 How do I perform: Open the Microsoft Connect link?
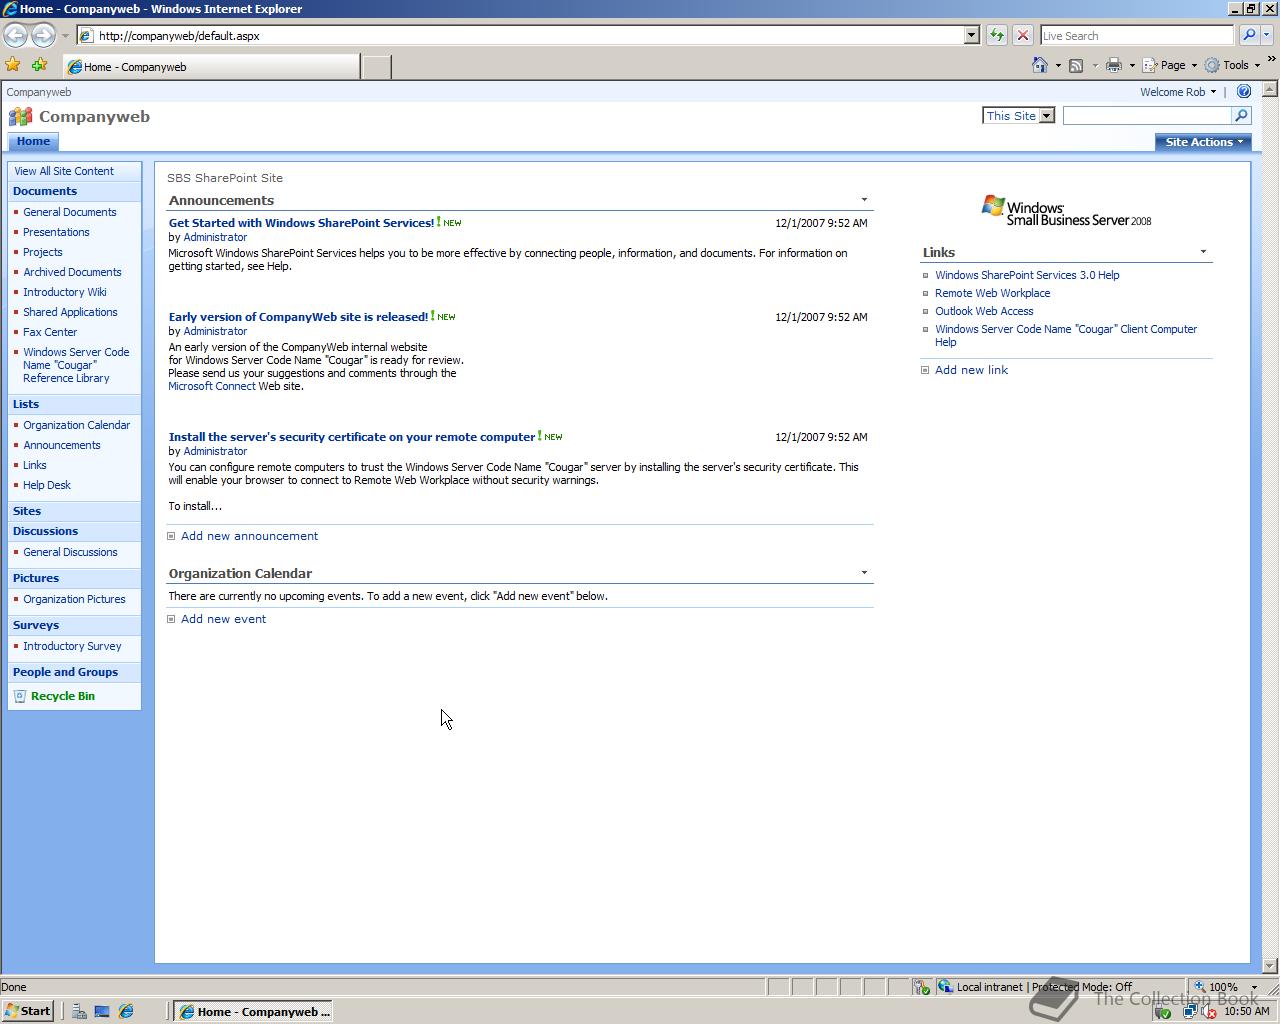click(x=212, y=386)
